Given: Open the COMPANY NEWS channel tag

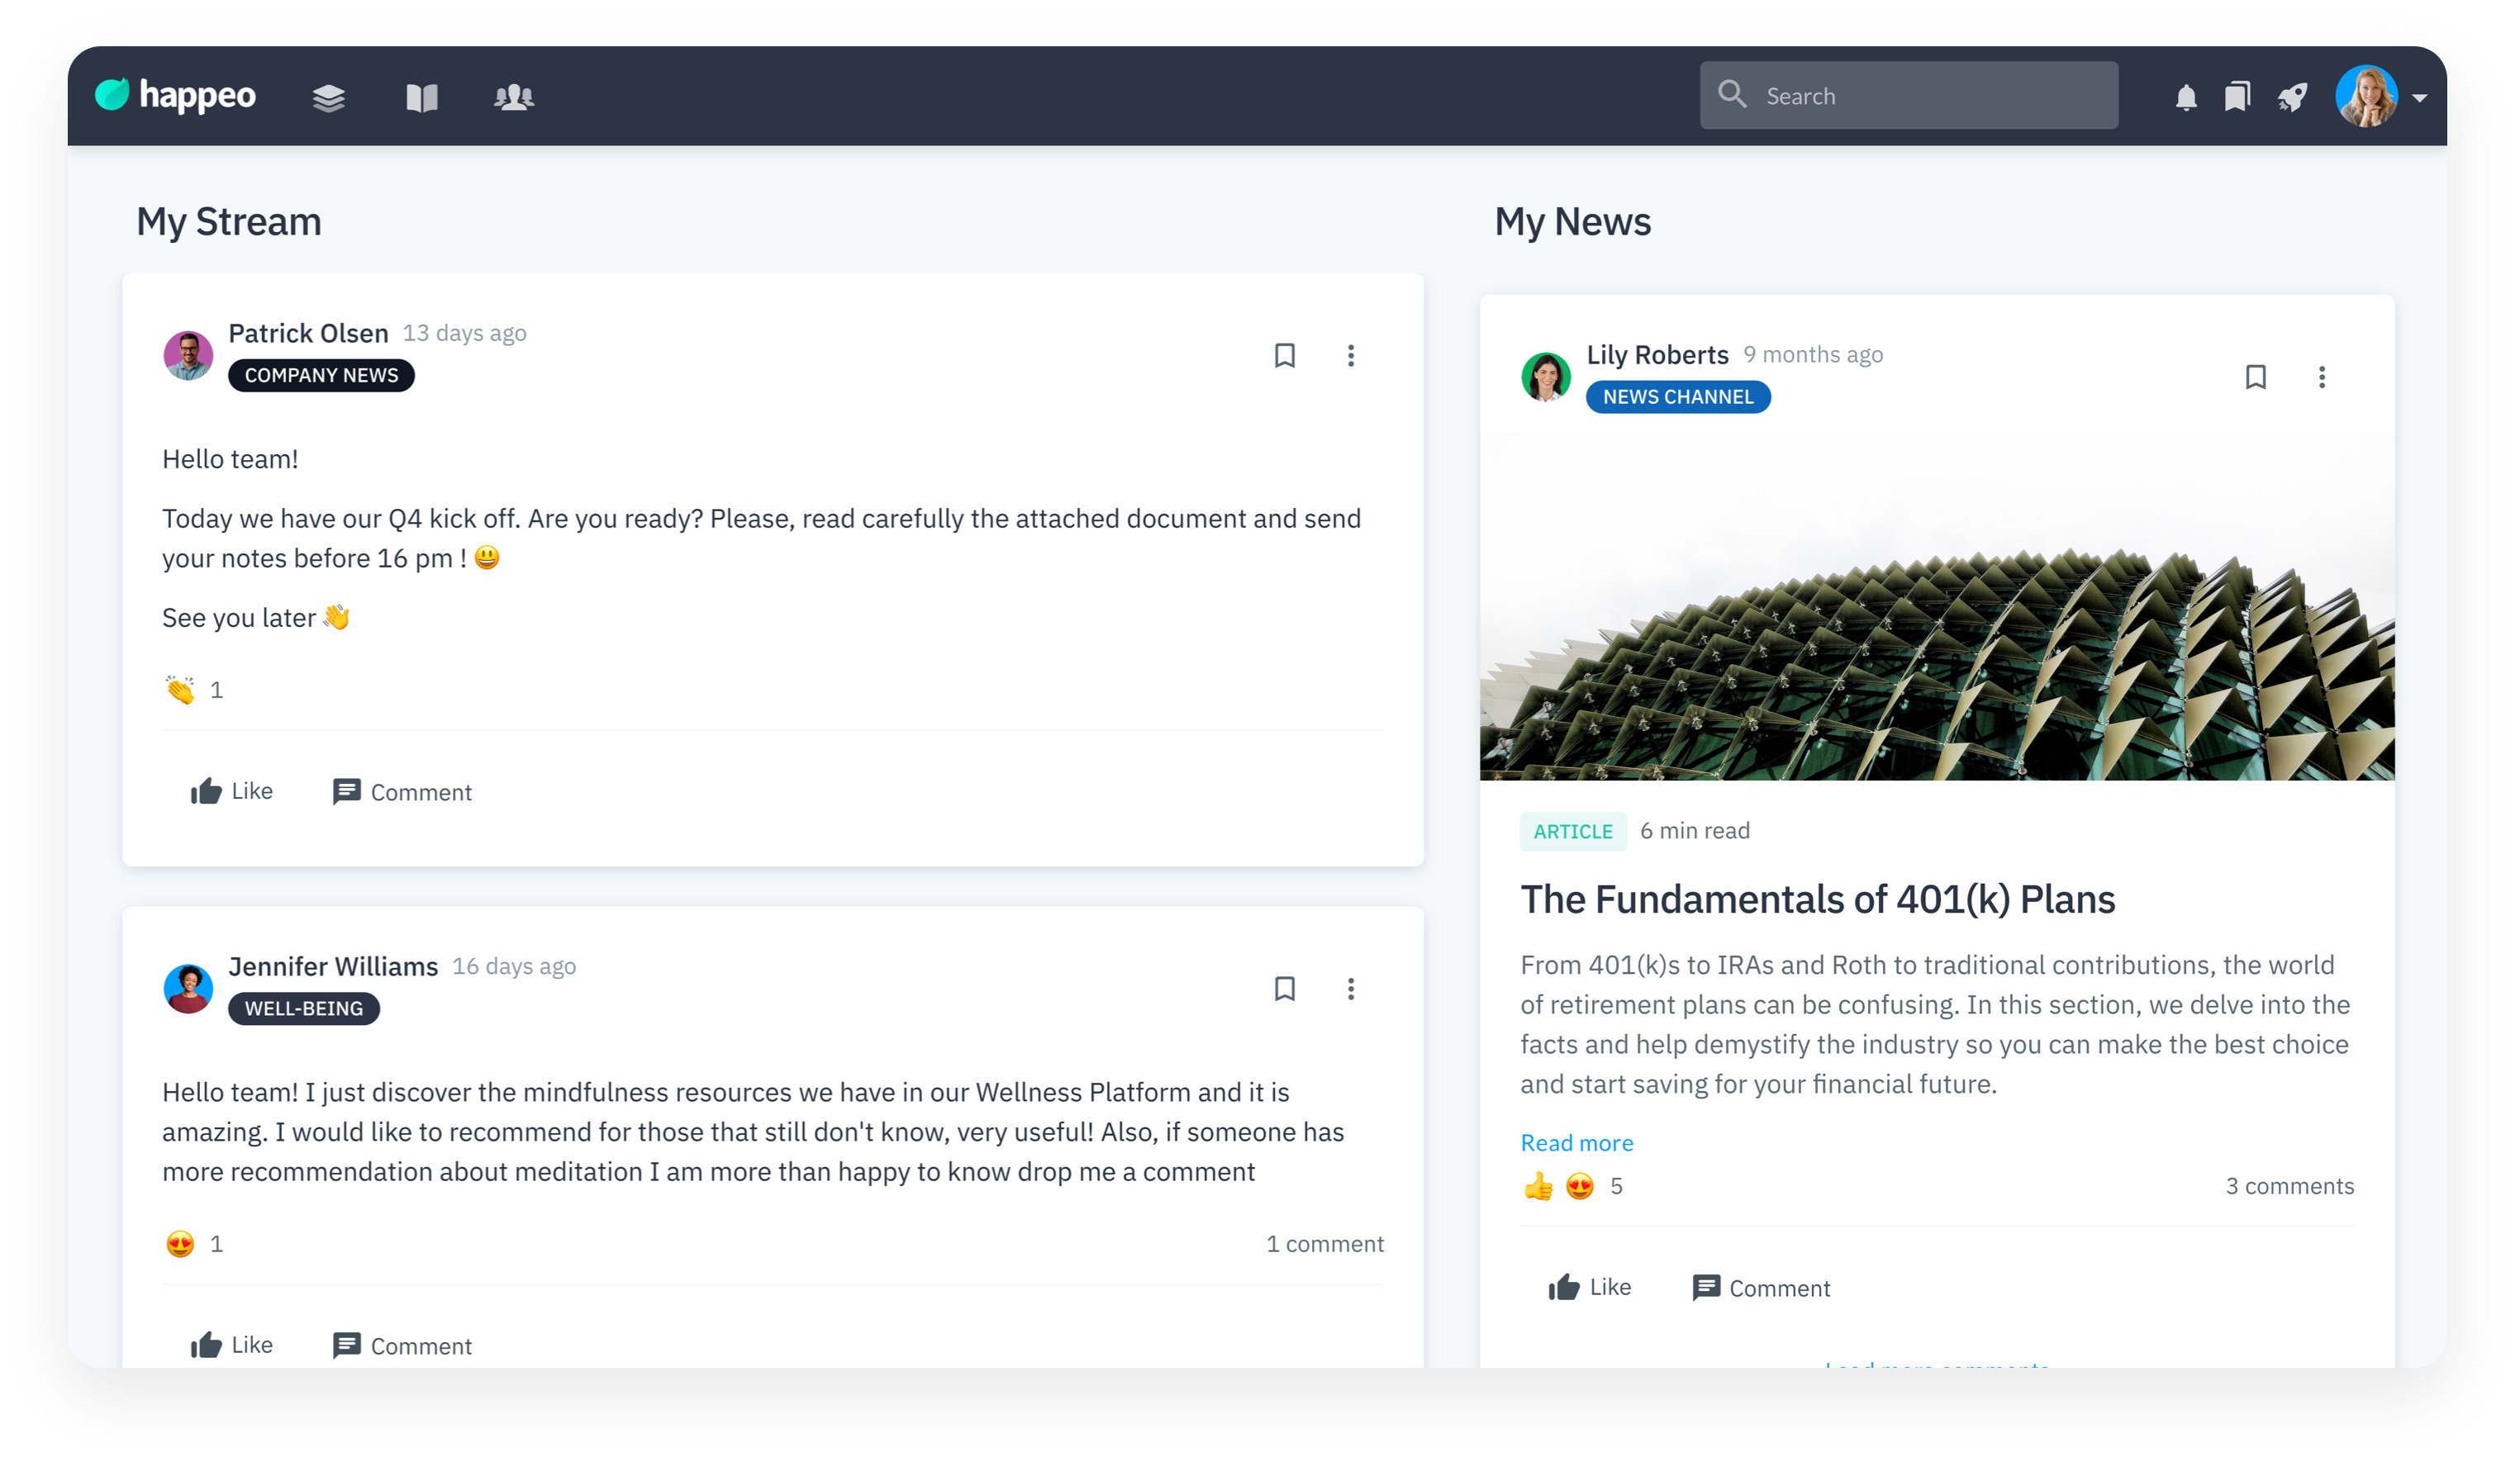Looking at the screenshot, I should pos(321,375).
